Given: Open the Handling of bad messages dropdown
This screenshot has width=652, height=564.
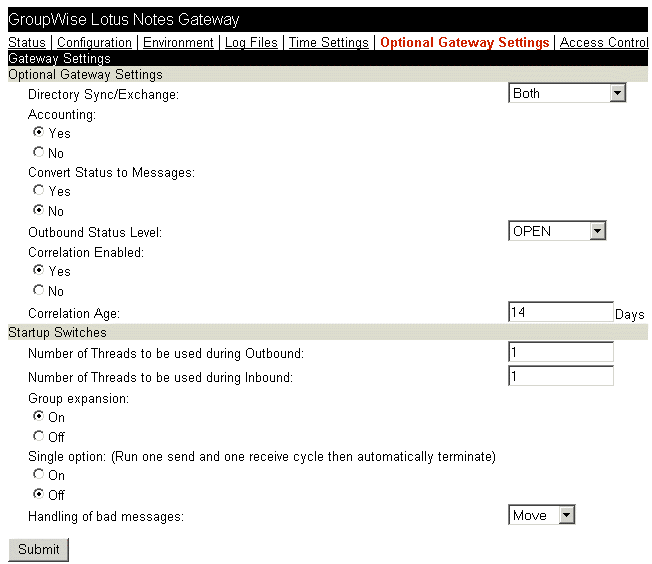Looking at the screenshot, I should [x=542, y=515].
